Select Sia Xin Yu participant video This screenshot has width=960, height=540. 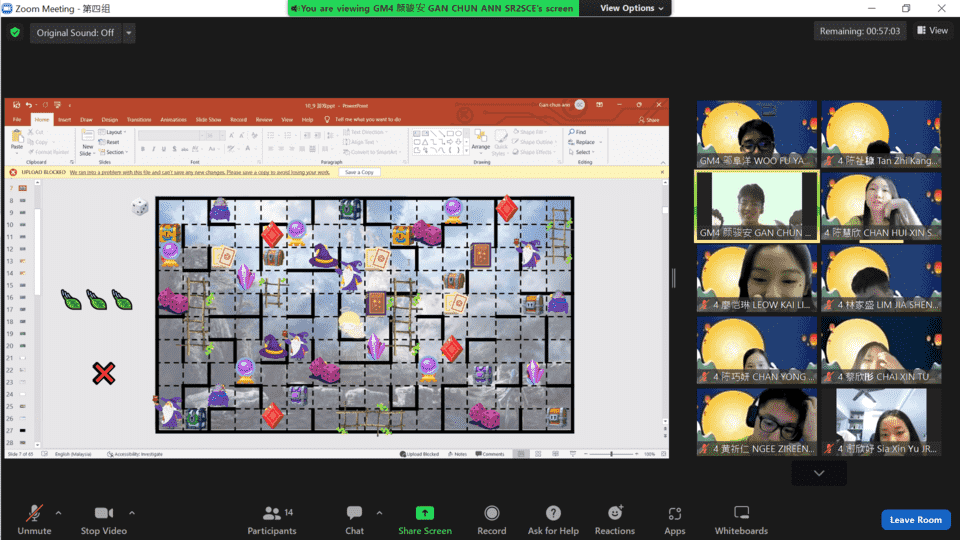coord(881,422)
